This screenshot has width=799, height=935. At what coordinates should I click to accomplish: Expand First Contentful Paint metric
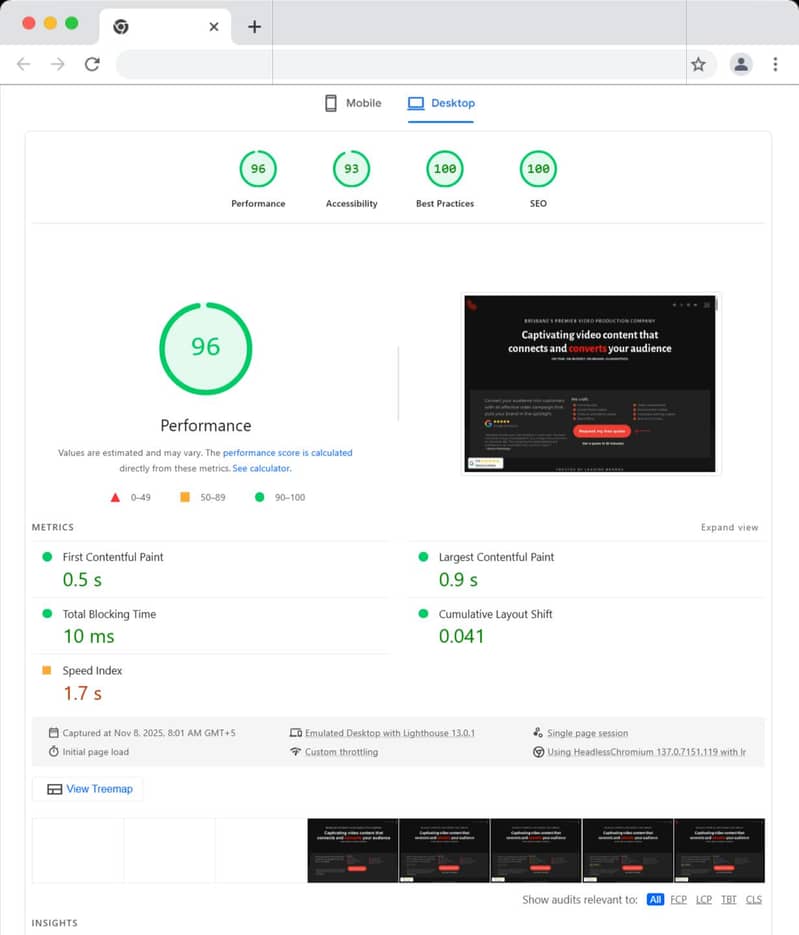[x=210, y=569]
